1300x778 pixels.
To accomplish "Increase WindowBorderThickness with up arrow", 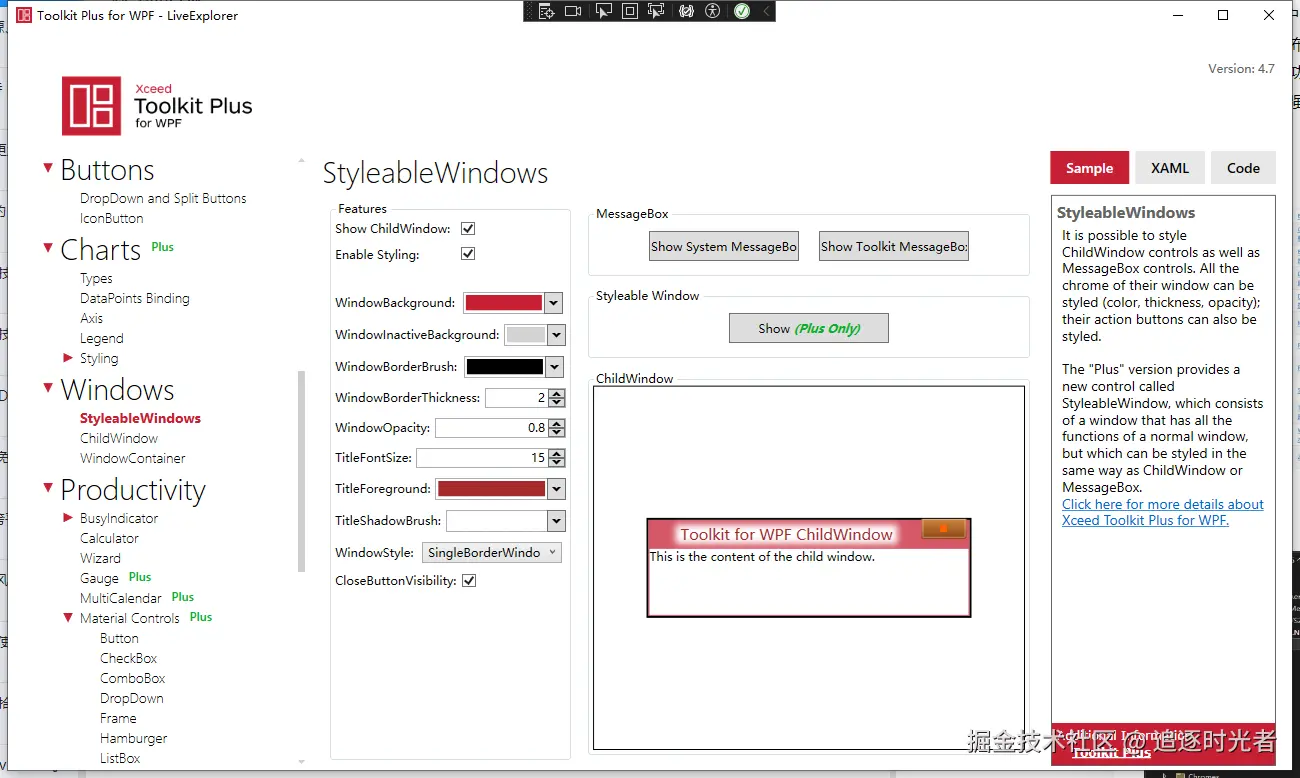I will click(x=557, y=393).
